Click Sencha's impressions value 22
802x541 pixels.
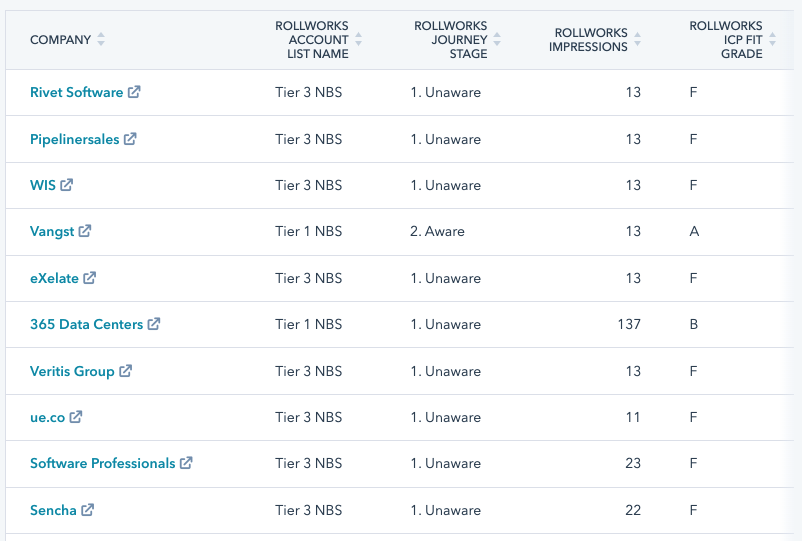click(x=633, y=510)
